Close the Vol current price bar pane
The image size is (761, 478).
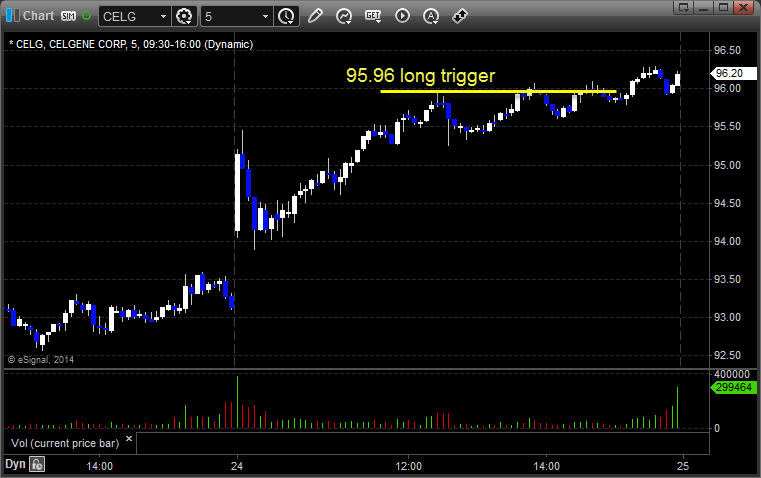[129, 439]
